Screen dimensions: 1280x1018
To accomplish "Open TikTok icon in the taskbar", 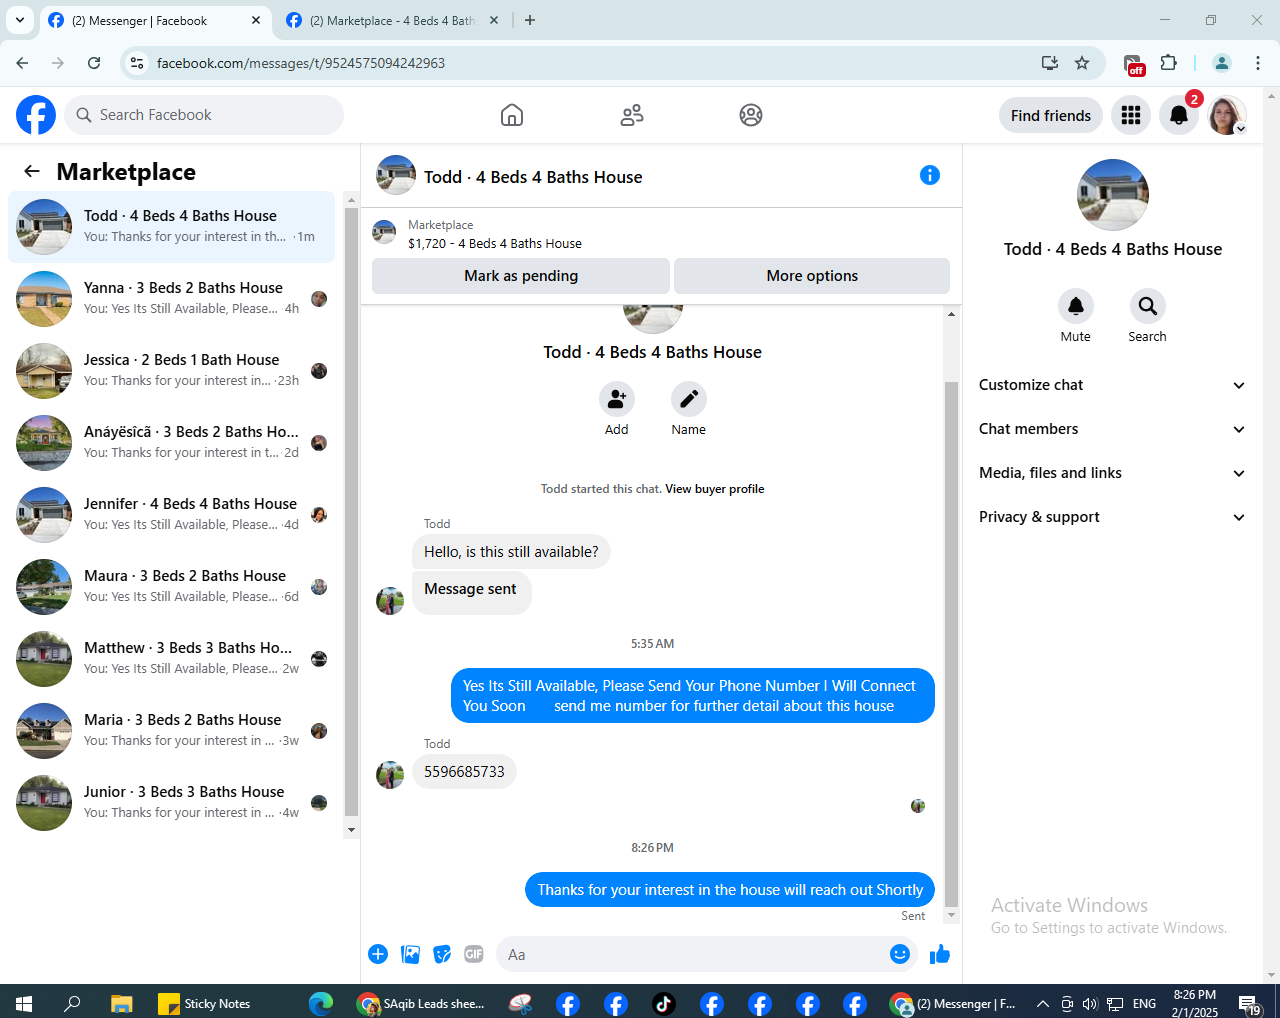I will pos(664,1003).
